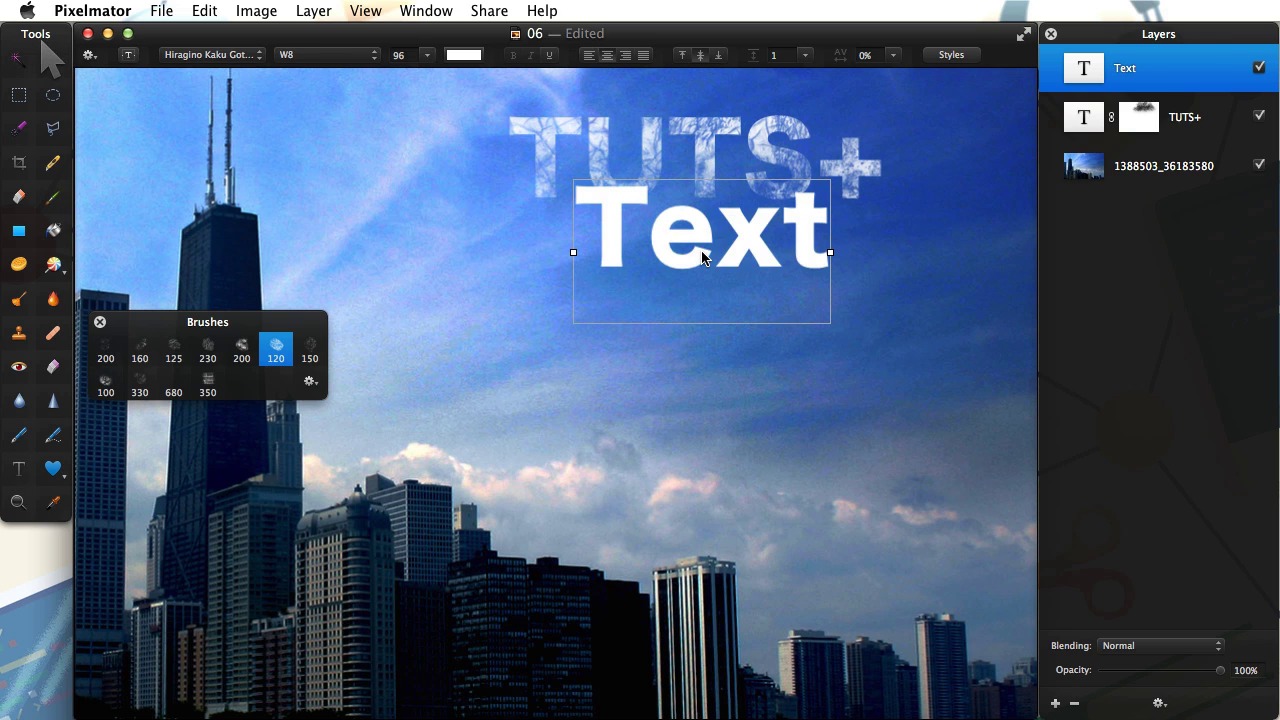Close the Layers panel
Image resolution: width=1280 pixels, height=720 pixels.
click(1051, 34)
